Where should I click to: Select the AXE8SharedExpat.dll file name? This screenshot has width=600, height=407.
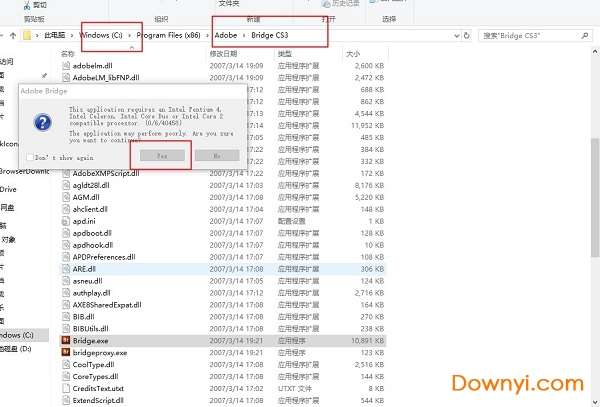click(x=107, y=305)
